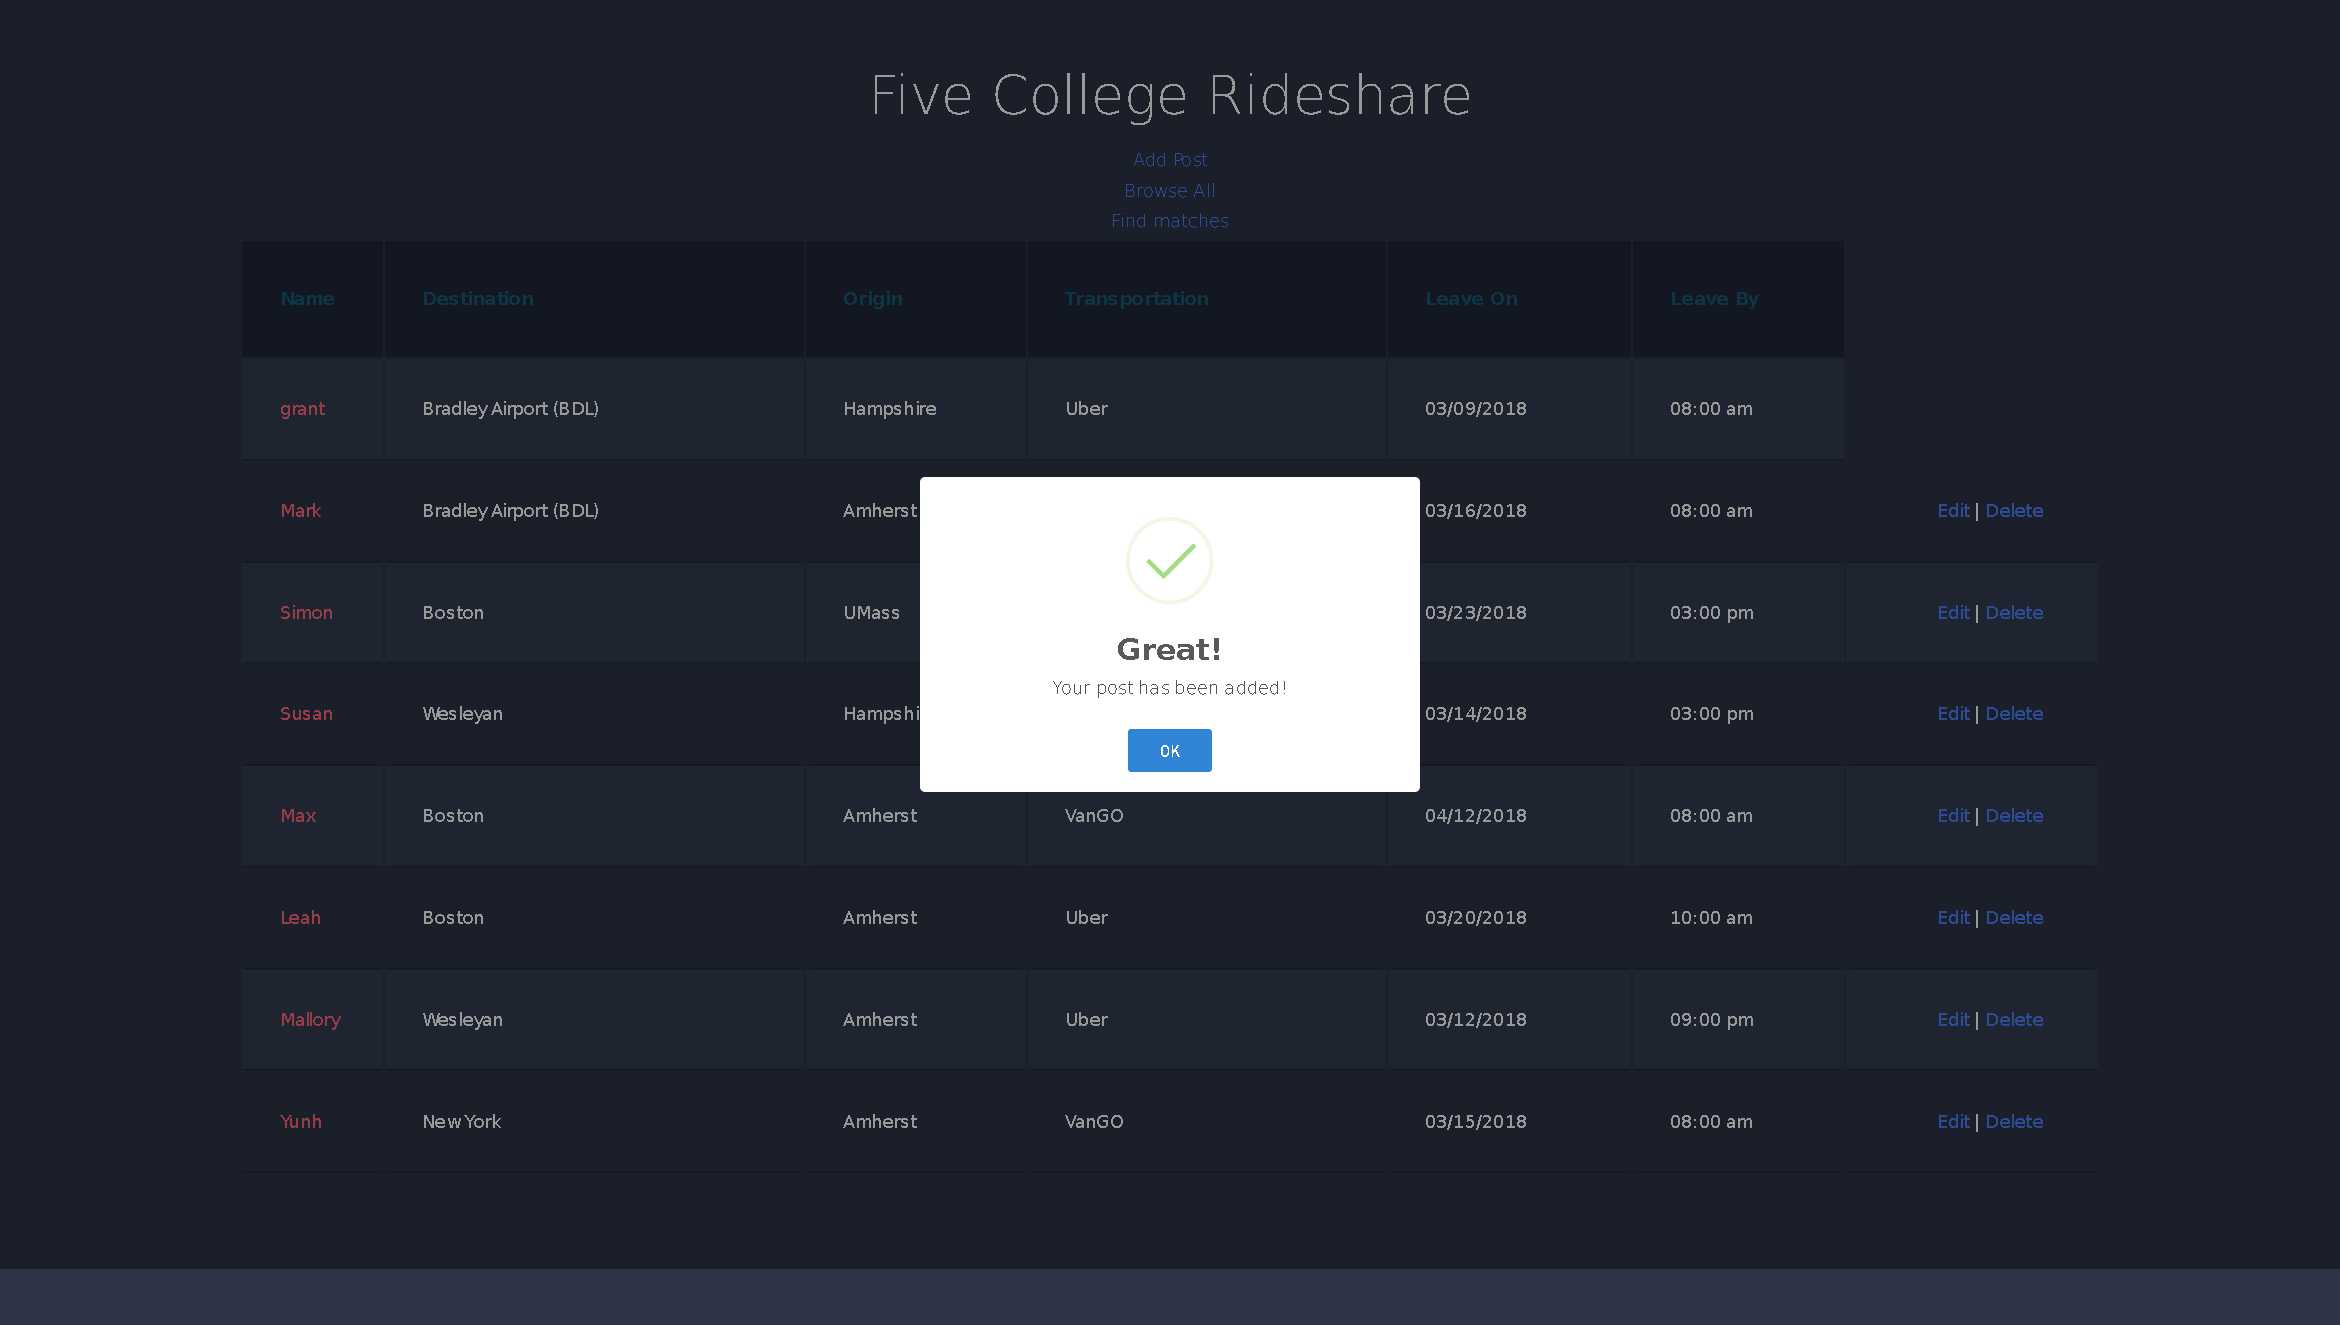Open the Add Post page
Viewport: 2340px width, 1325px height.
click(1169, 159)
